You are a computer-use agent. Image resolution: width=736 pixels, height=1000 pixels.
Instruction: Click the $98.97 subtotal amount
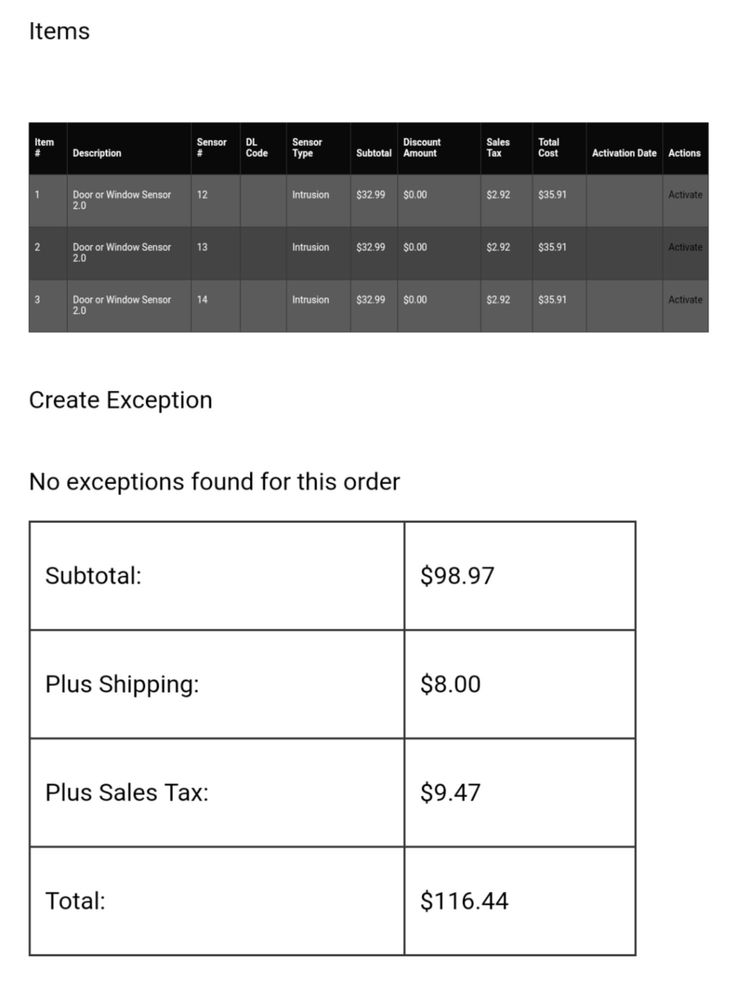457,575
